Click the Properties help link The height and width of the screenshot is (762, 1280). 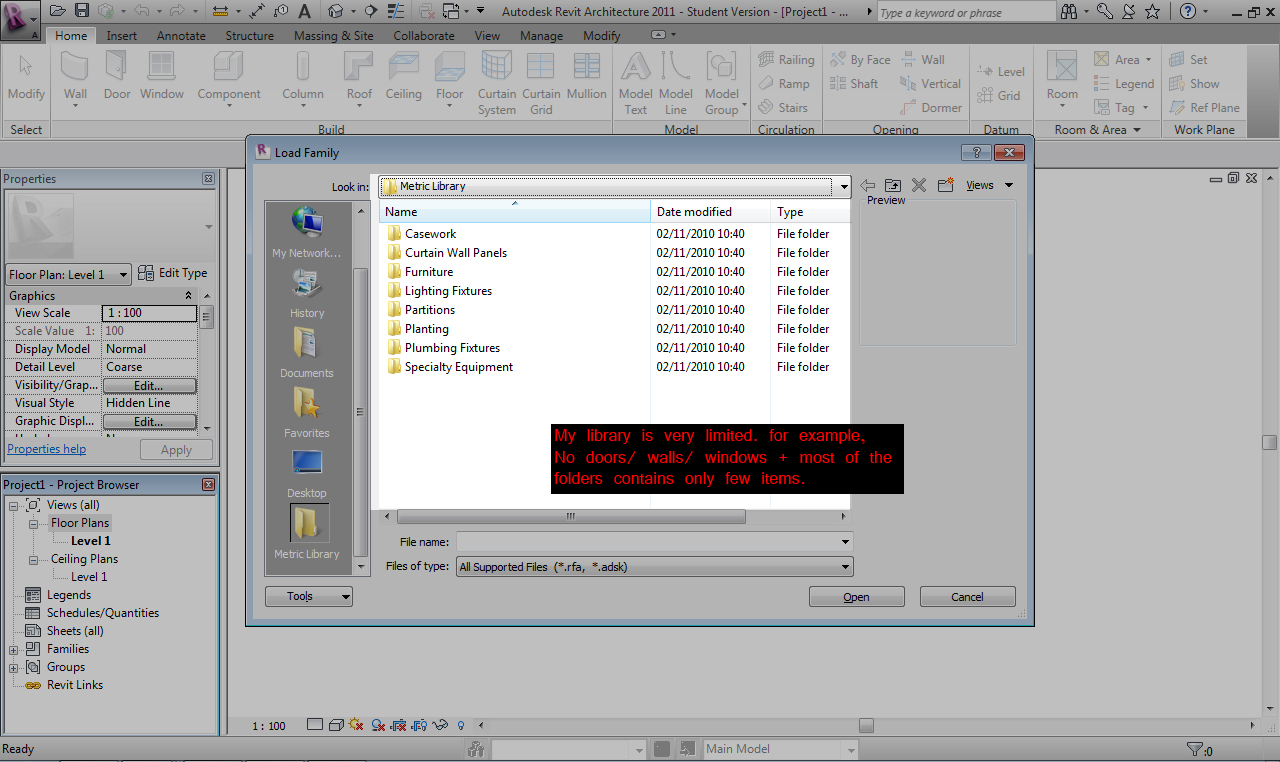(x=47, y=449)
